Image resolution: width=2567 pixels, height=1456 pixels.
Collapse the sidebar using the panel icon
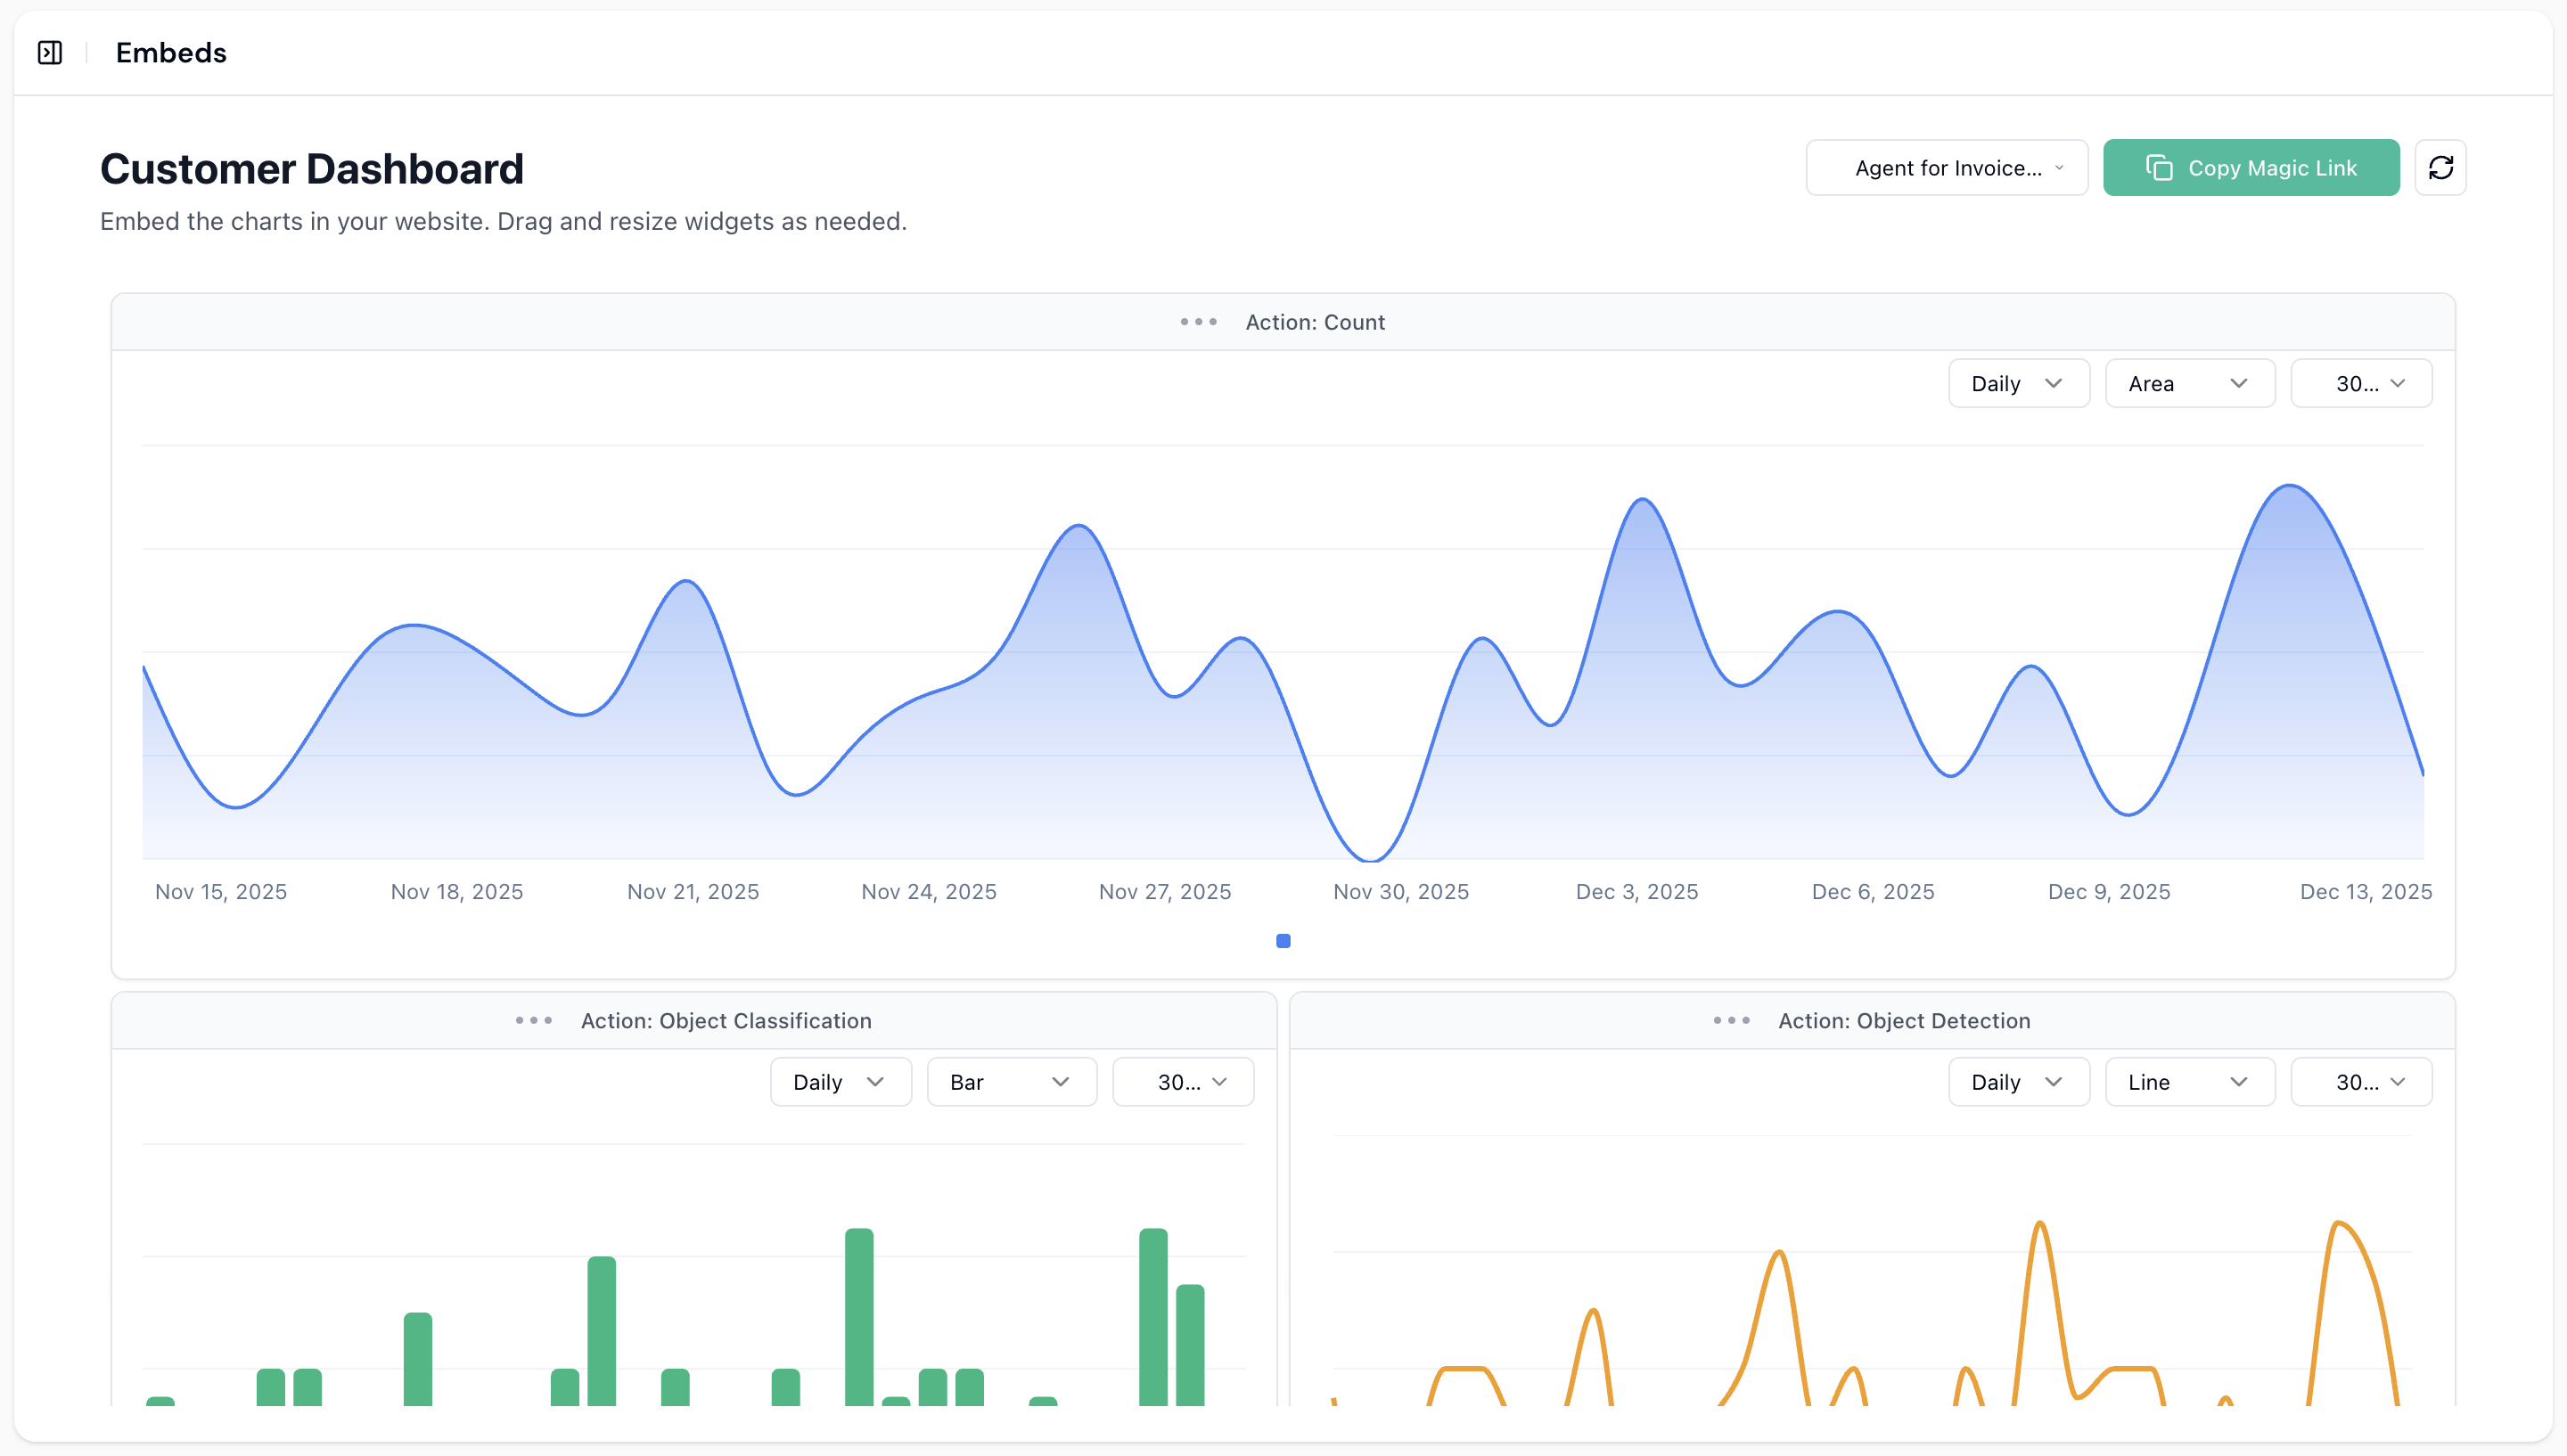tap(49, 52)
